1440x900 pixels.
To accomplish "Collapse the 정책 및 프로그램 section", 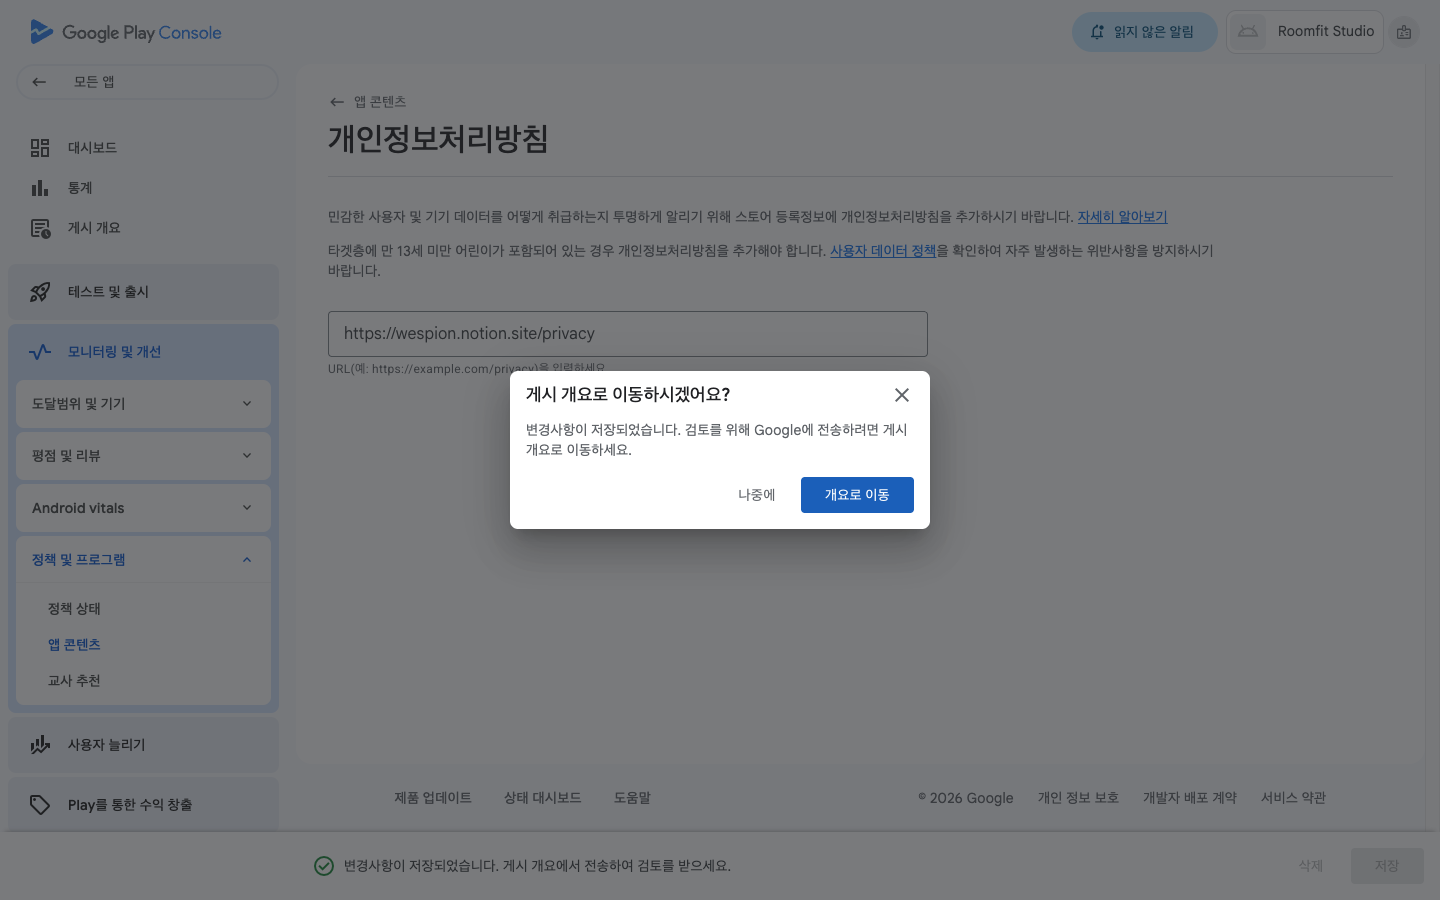I will coord(247,560).
